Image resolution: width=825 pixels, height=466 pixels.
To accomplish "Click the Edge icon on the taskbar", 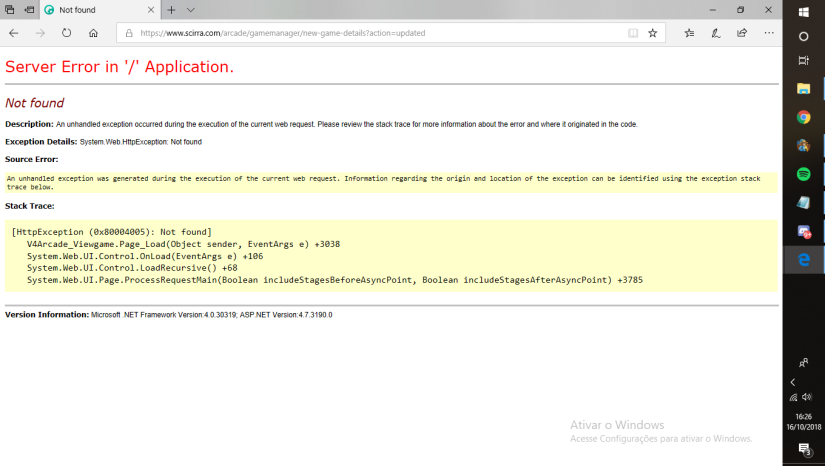I will [803, 260].
